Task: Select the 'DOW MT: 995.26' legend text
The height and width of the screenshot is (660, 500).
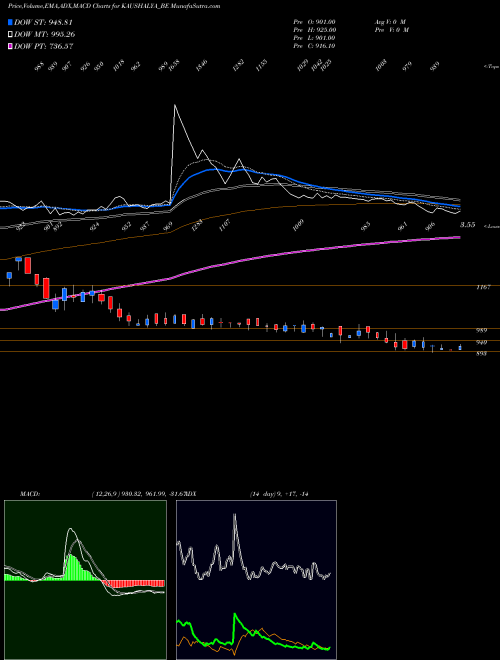Action: (45, 35)
